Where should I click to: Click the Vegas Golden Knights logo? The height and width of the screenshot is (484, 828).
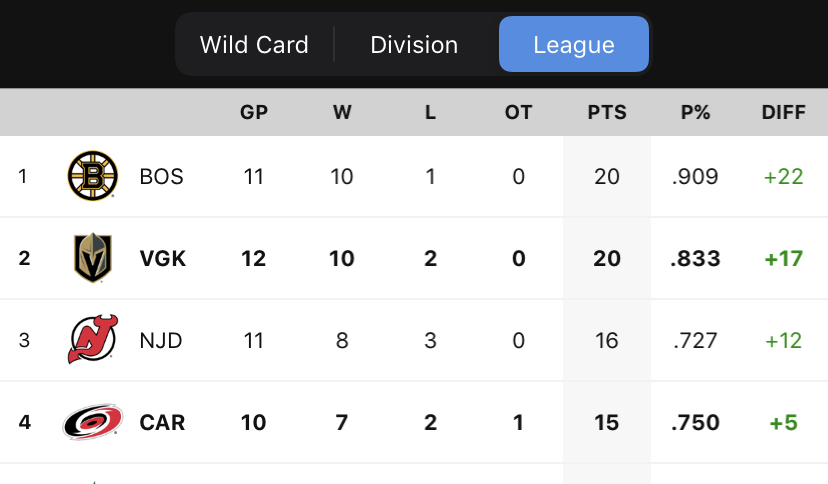[x=93, y=258]
